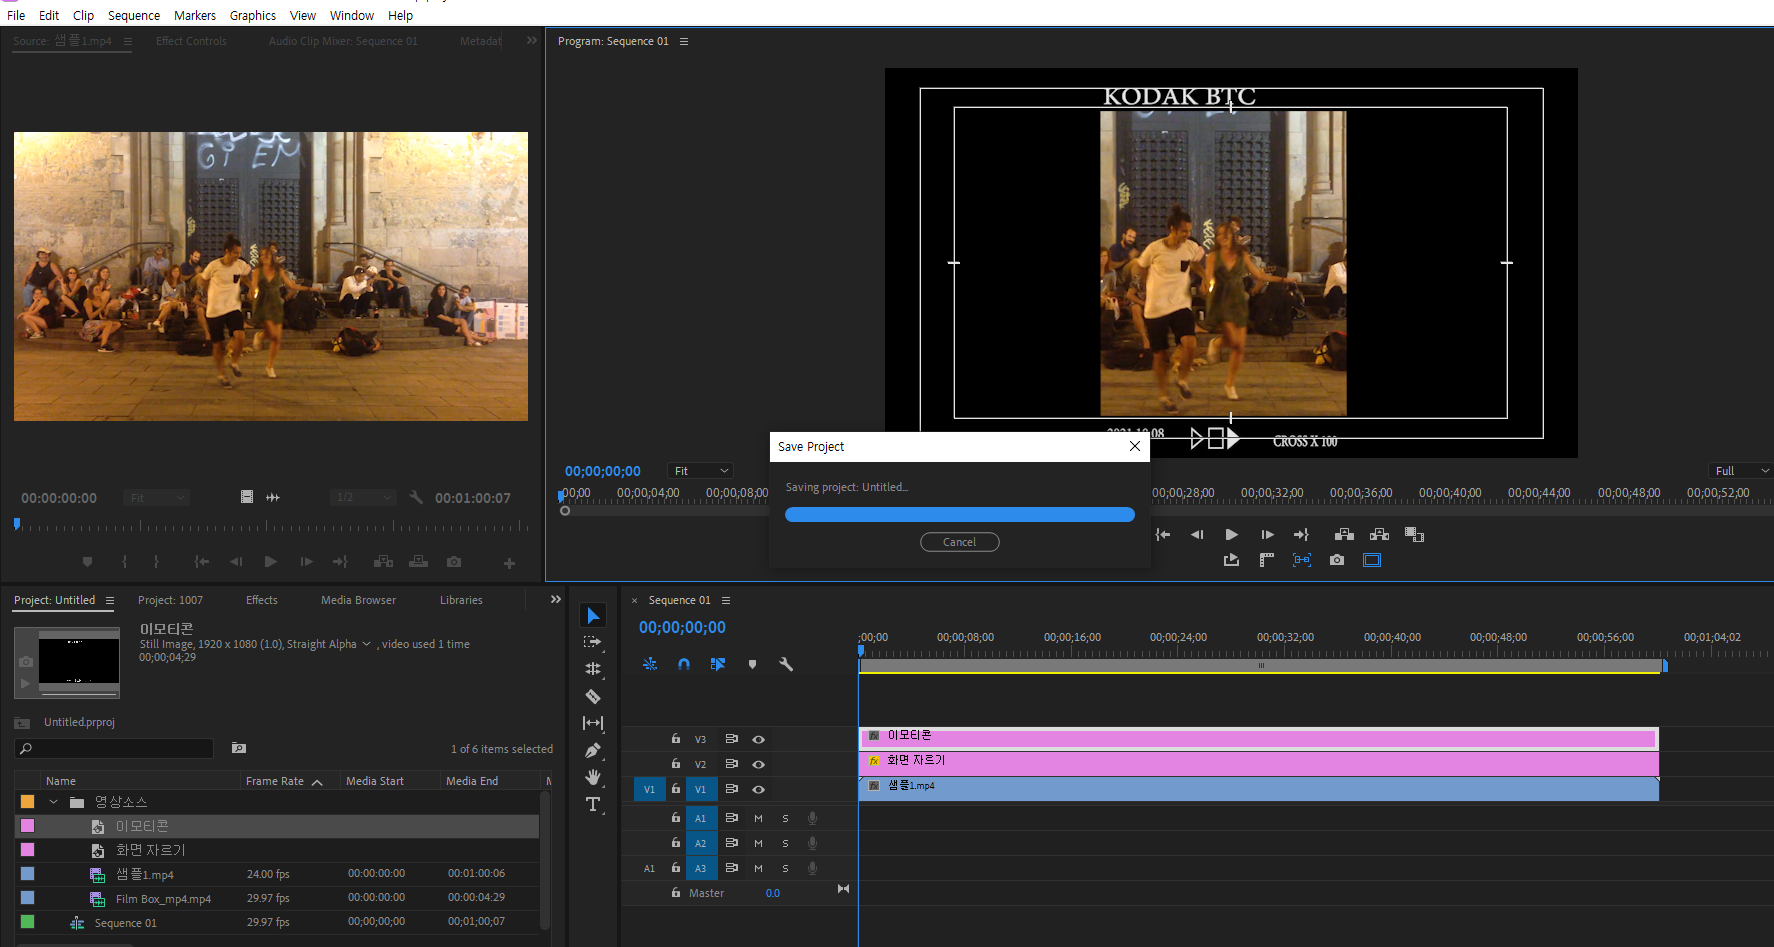Click the Export Frame camera icon
The height and width of the screenshot is (947, 1774).
coord(1337,560)
